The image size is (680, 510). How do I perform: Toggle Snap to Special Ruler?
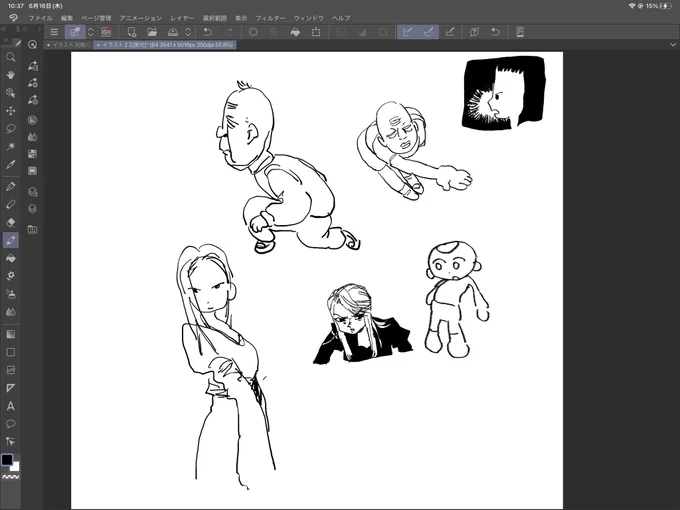(428, 32)
